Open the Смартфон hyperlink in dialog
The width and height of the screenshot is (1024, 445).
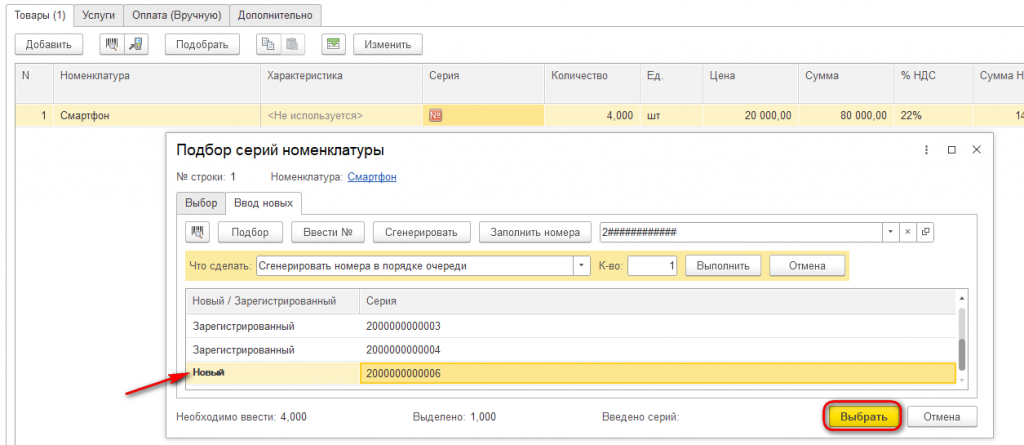tap(372, 176)
